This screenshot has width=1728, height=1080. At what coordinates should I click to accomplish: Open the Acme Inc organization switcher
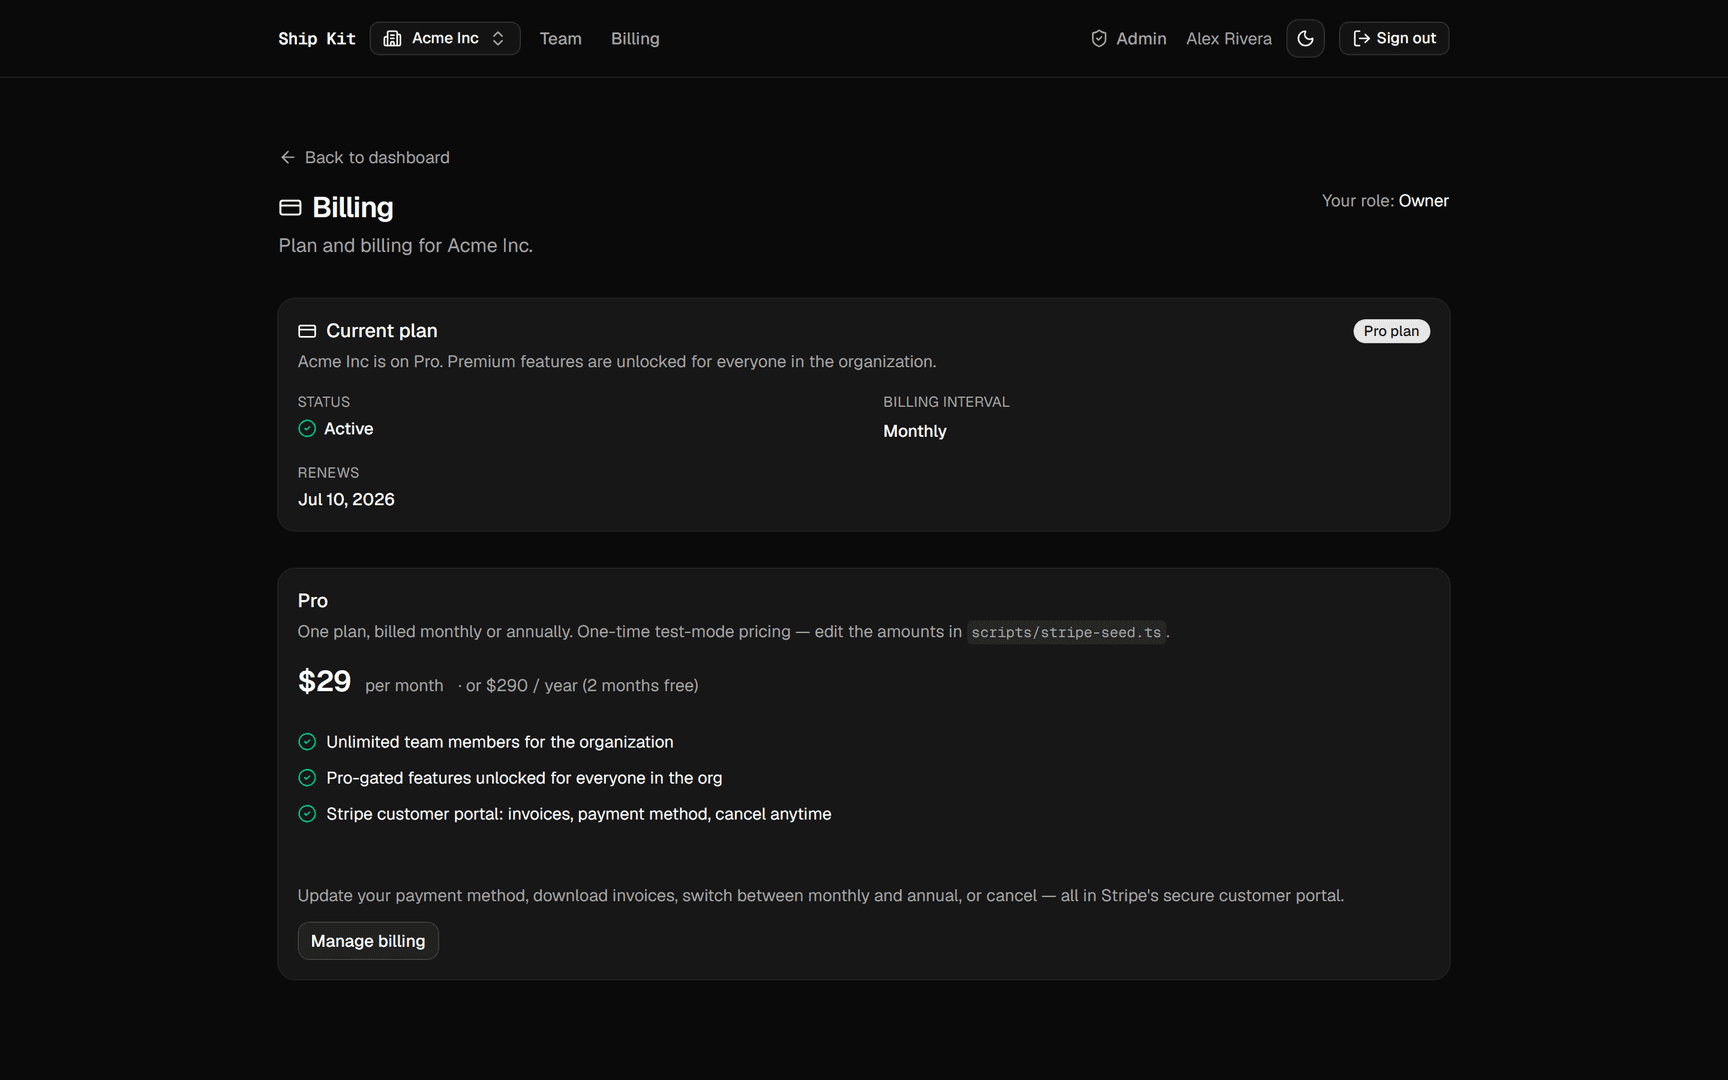445,38
